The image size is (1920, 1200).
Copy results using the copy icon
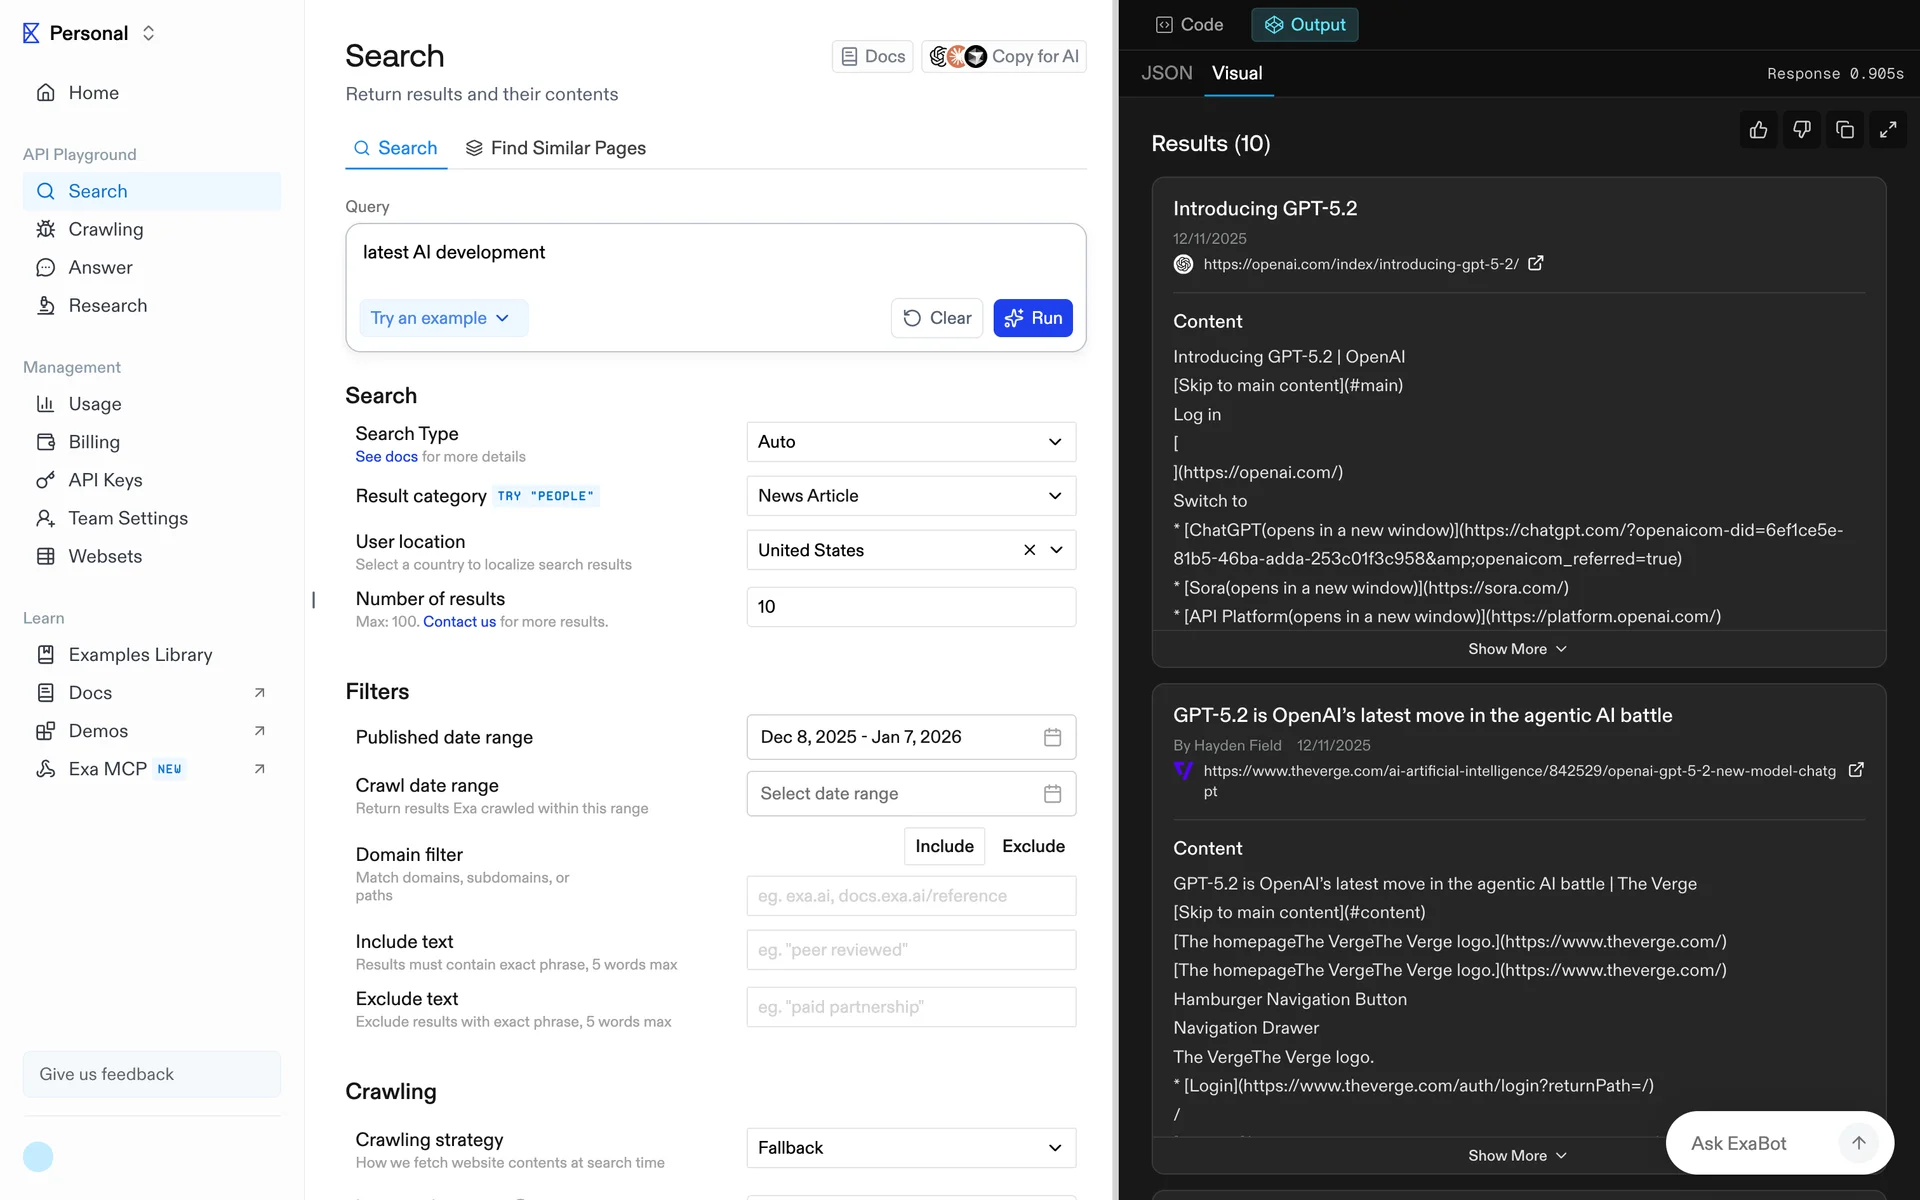[1845, 130]
